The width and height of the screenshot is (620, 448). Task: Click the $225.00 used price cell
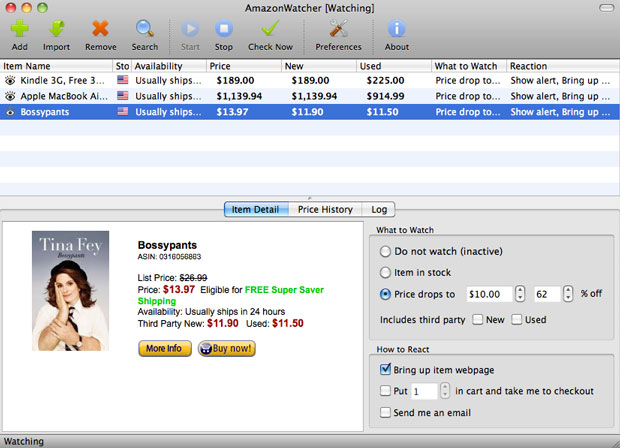[x=385, y=81]
